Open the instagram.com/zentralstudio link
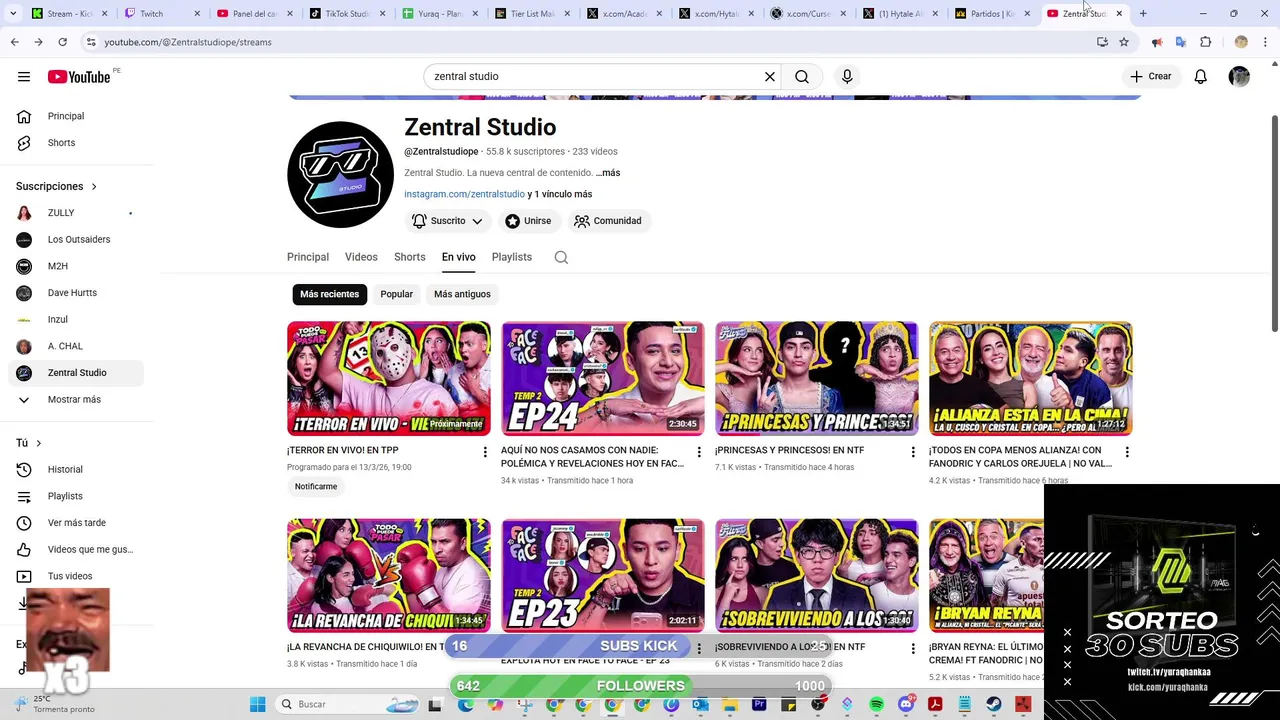 (464, 194)
